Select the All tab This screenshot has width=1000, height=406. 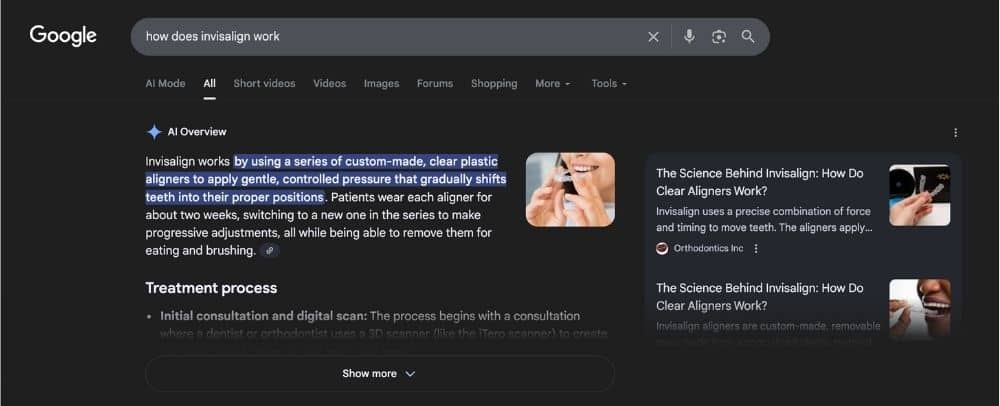click(209, 83)
